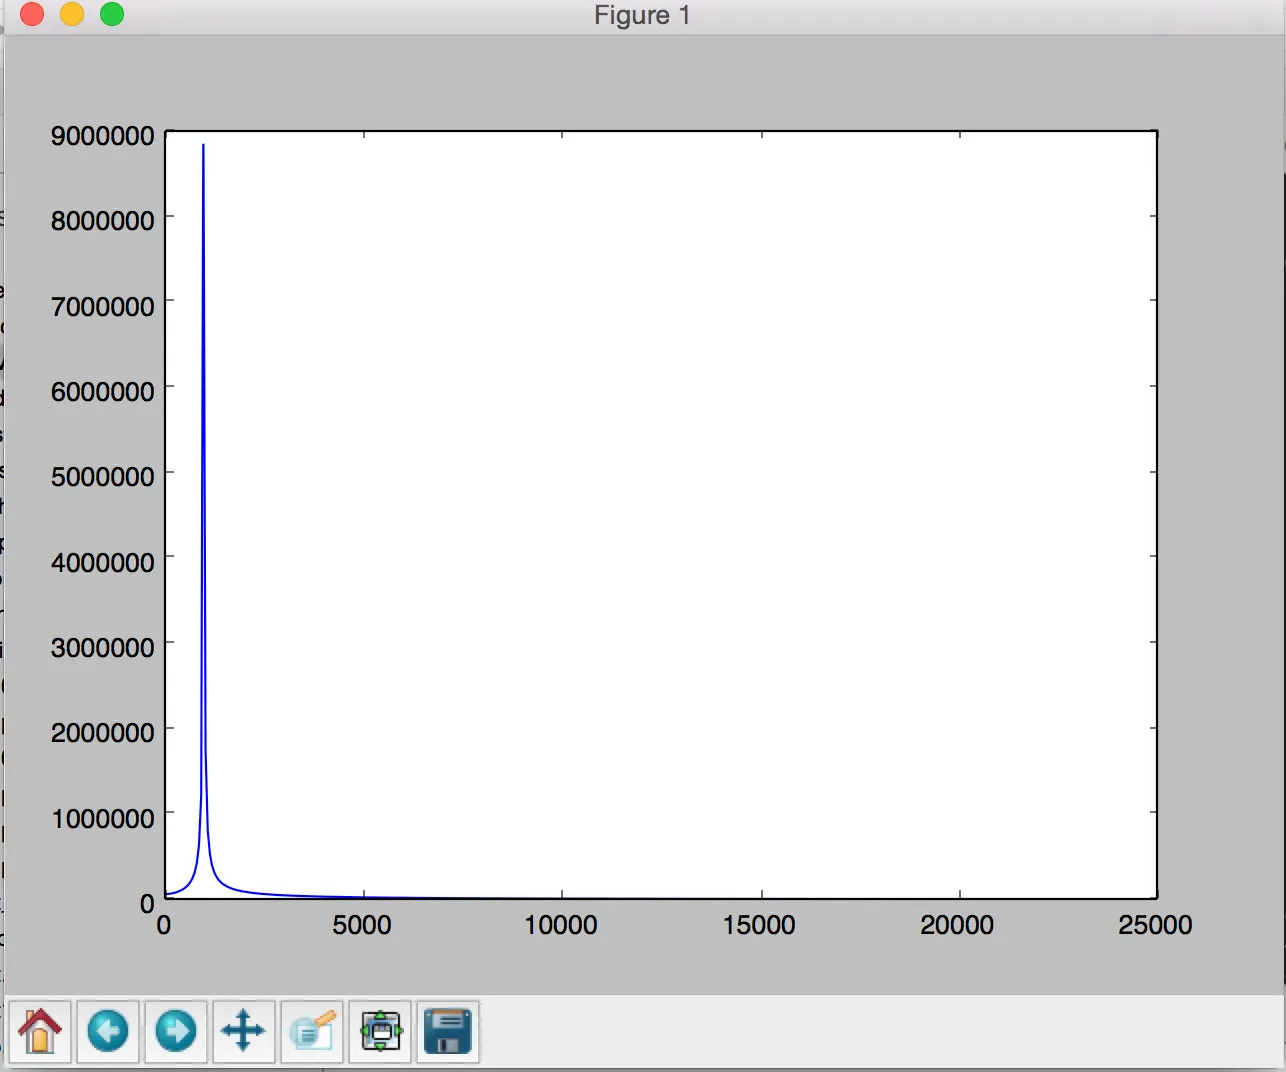Click the 6000000 y-axis label

[103, 391]
